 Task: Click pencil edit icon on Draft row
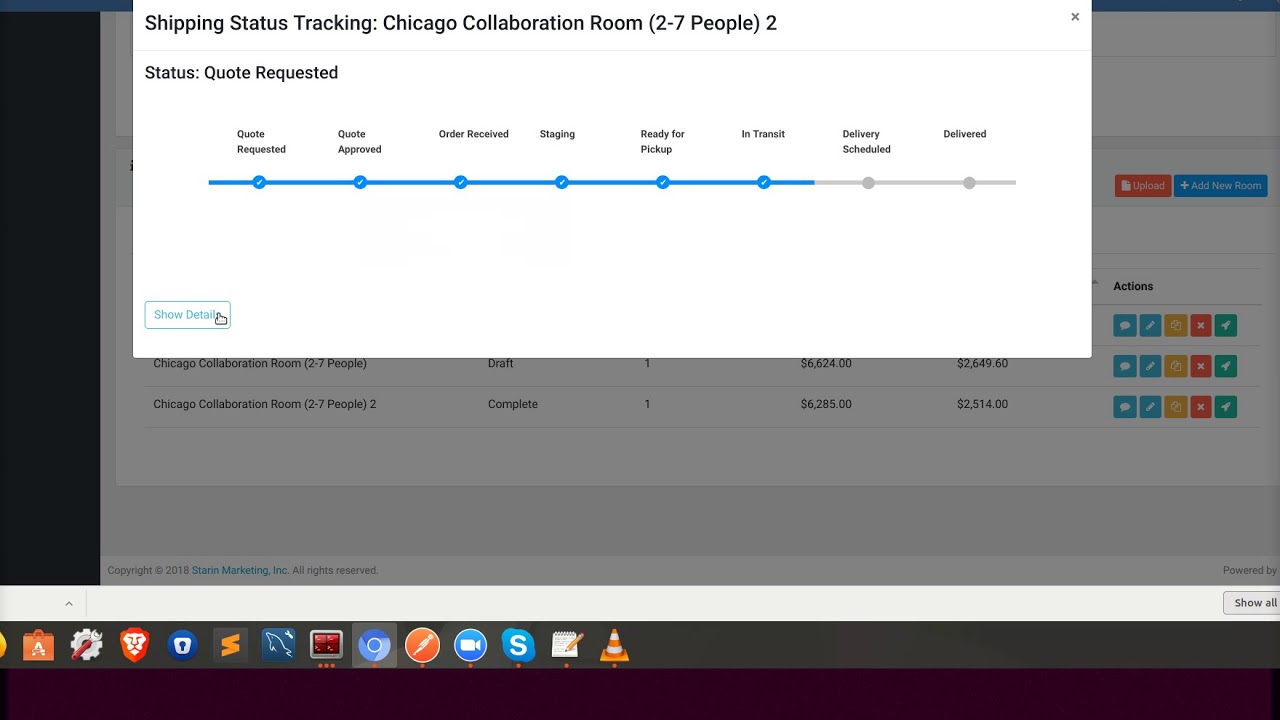tap(1150, 366)
